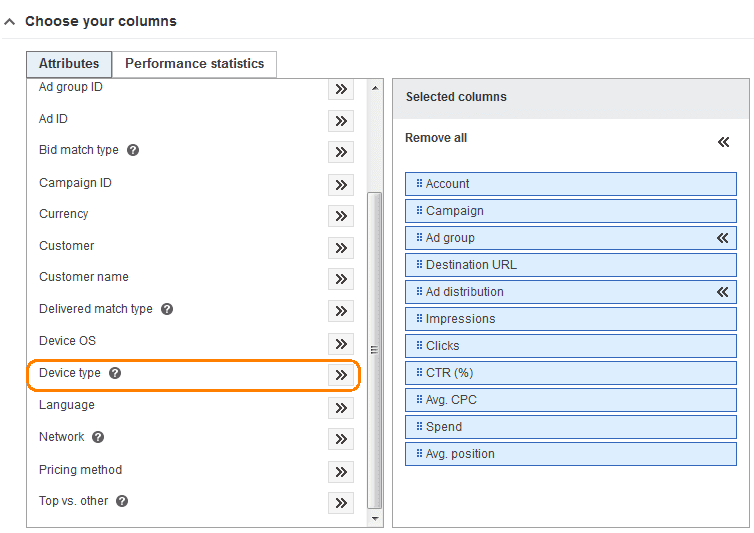Remove Ad distribution from selected columns

point(722,292)
